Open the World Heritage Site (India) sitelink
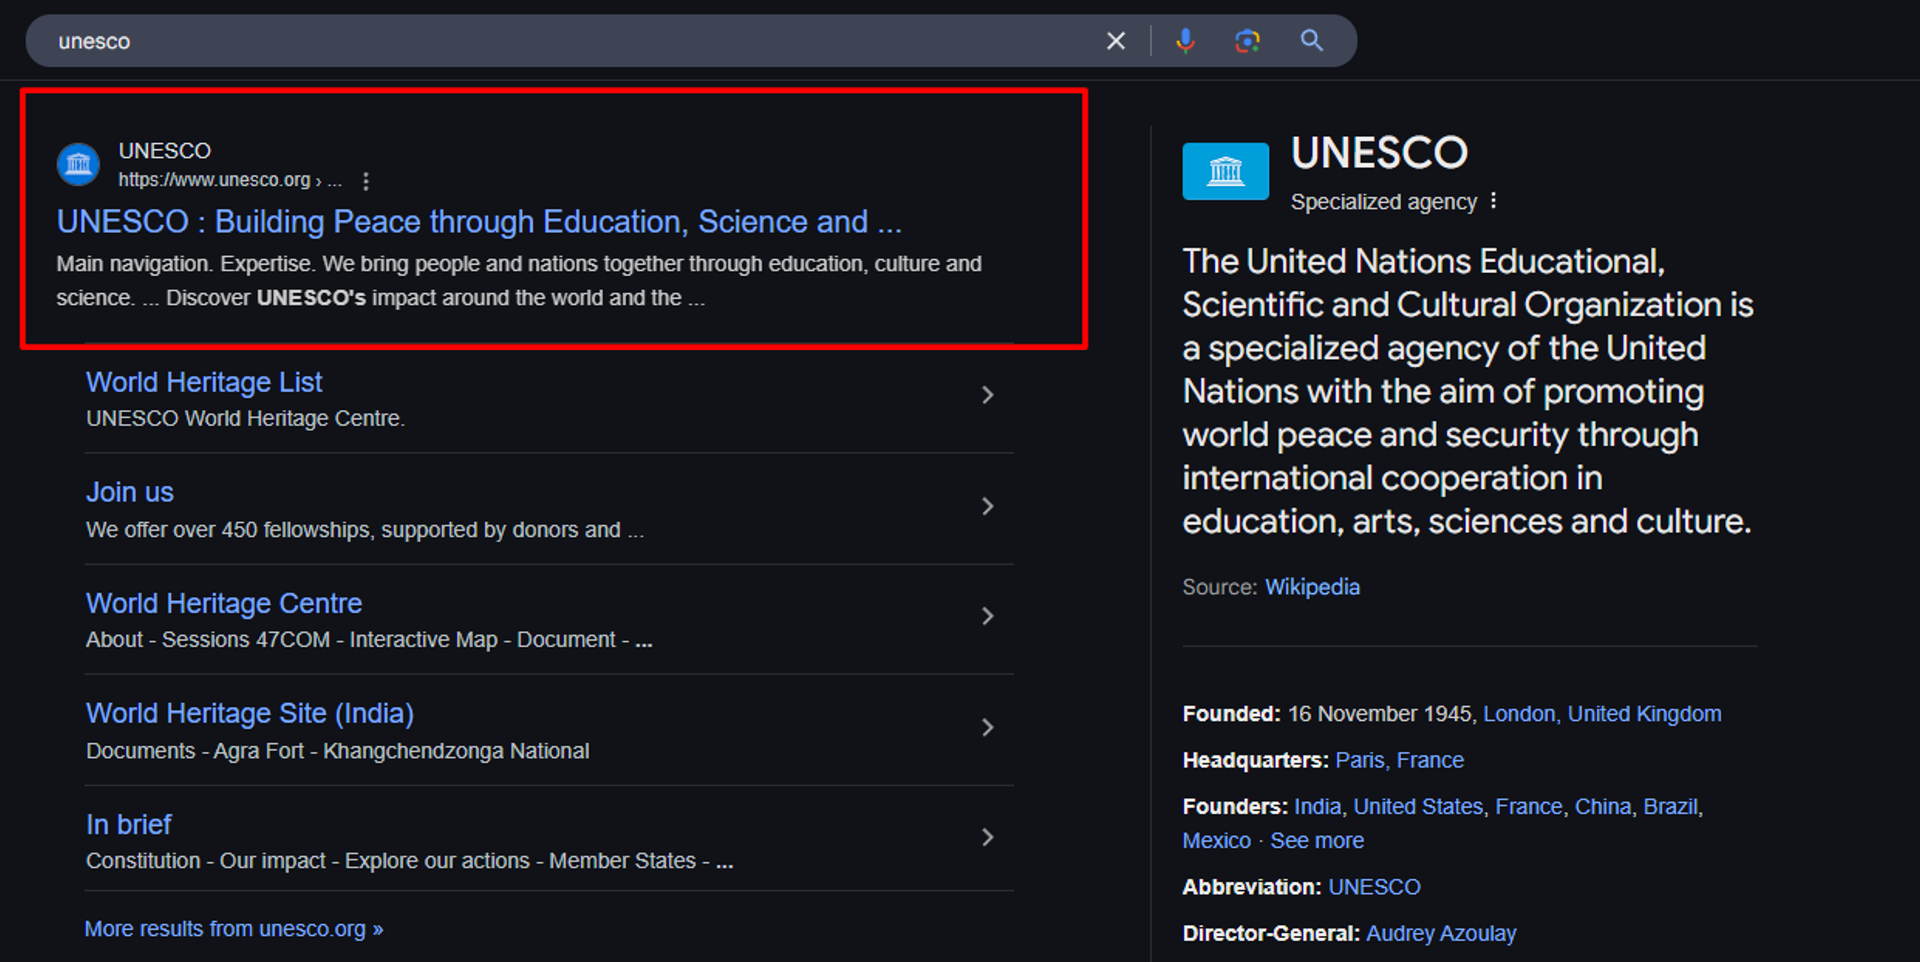This screenshot has width=1920, height=962. pyautogui.click(x=250, y=713)
